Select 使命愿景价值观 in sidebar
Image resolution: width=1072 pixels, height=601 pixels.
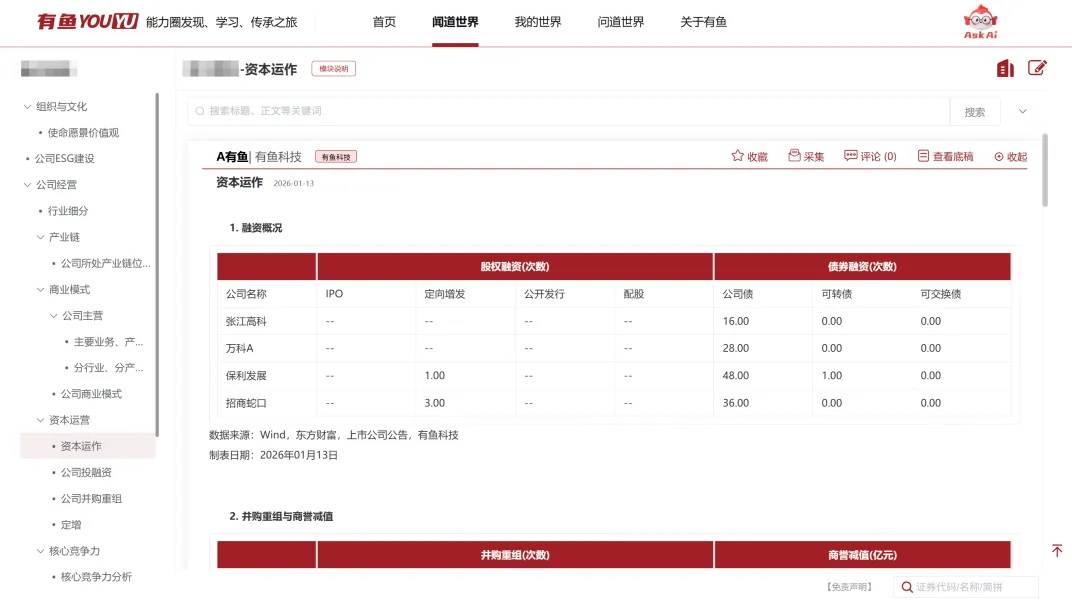click(83, 133)
